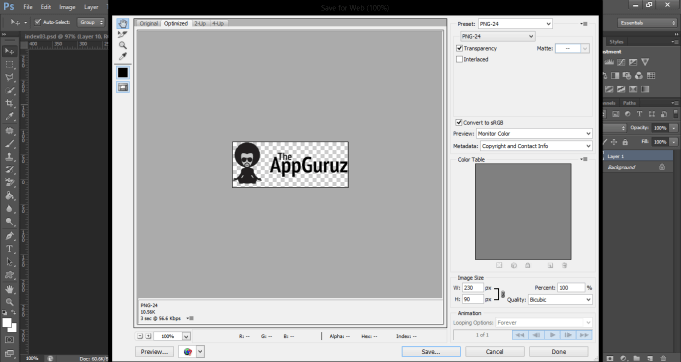Select the Zoom tool in Save for Web dialog

click(123, 45)
